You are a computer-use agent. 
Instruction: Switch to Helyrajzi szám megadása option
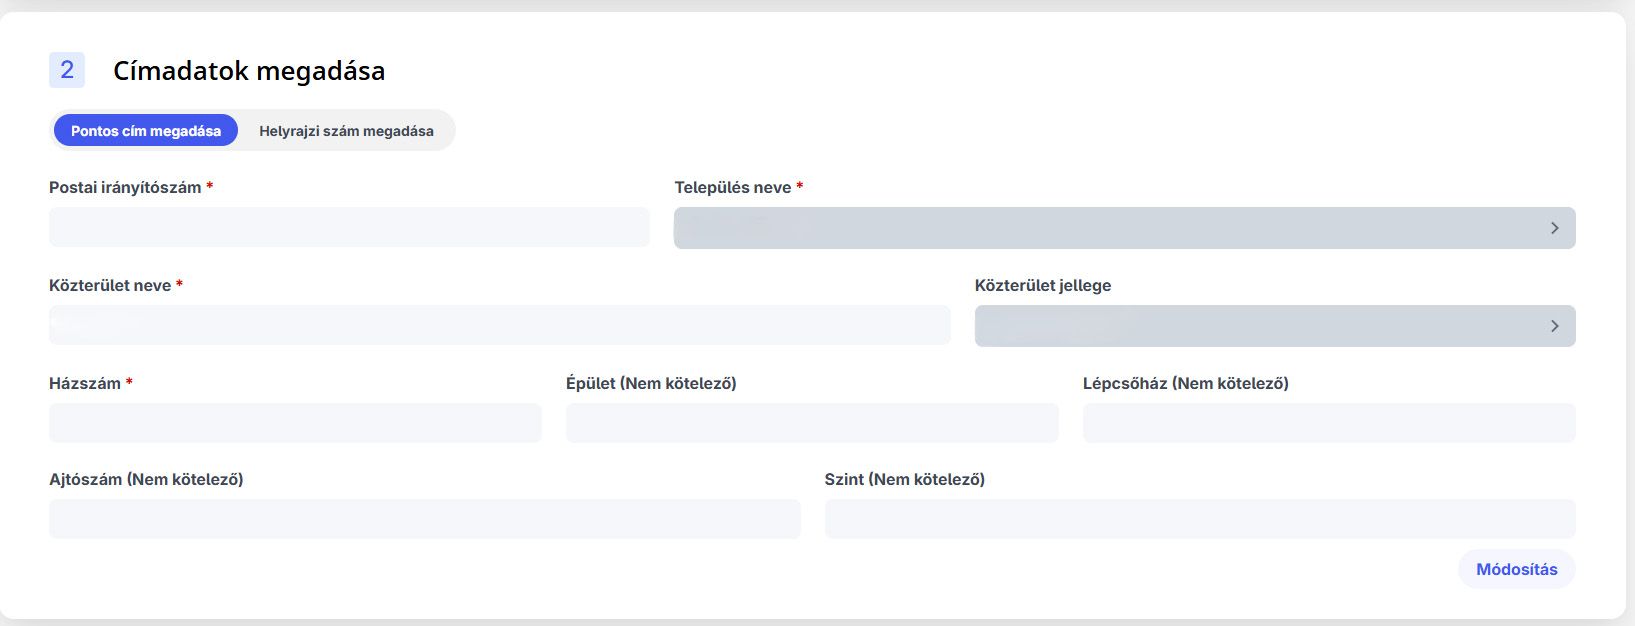346,131
